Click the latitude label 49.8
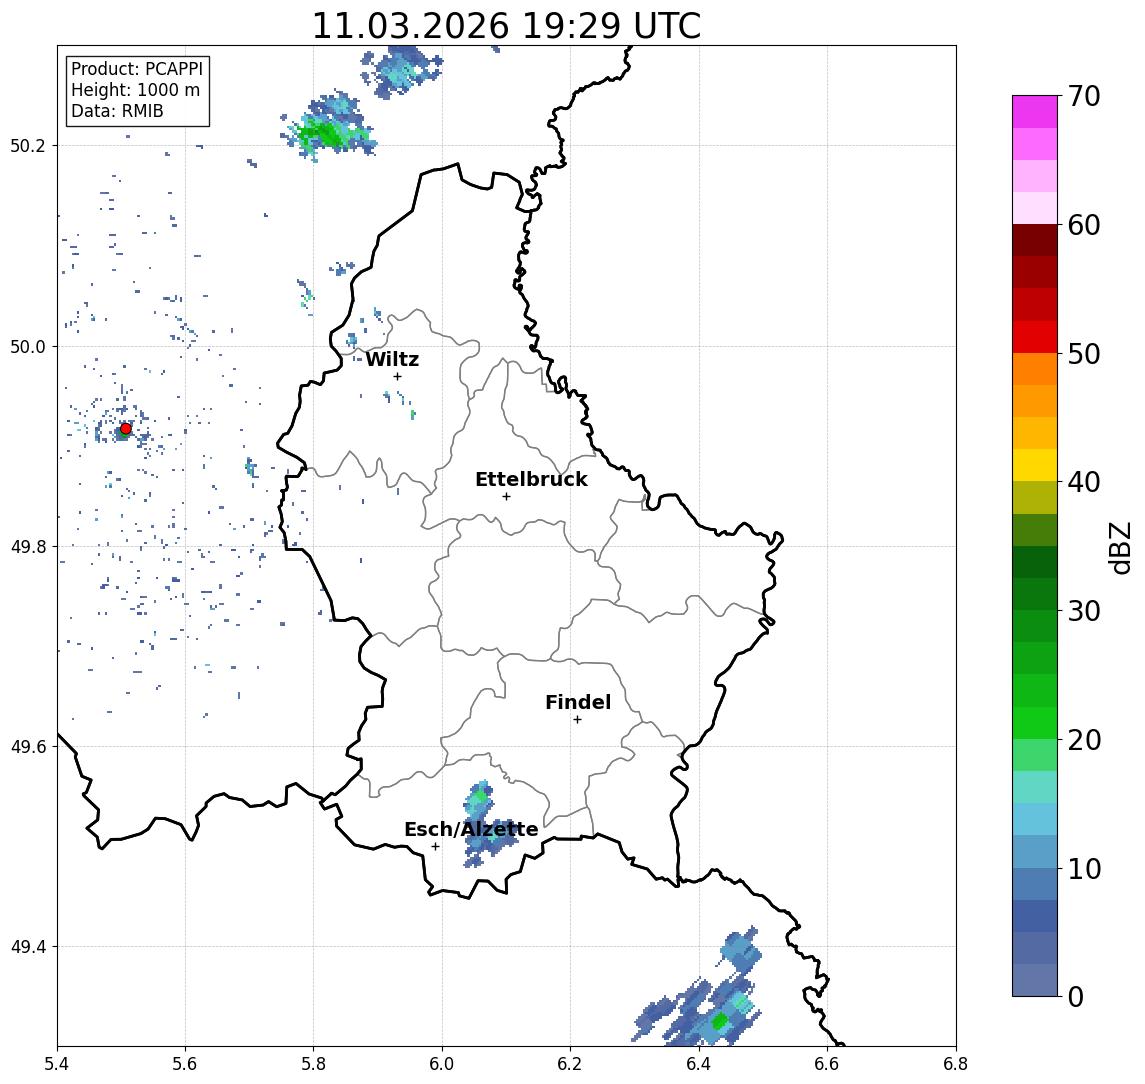Screen dimensions: 1145x1084 pos(27,546)
